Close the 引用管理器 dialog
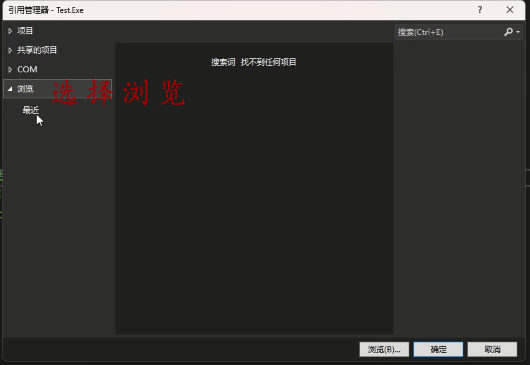The height and width of the screenshot is (365, 530). (510, 10)
